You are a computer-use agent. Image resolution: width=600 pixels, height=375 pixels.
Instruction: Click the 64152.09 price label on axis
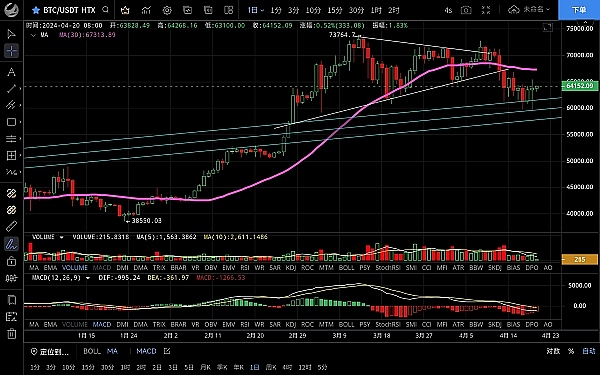point(580,86)
